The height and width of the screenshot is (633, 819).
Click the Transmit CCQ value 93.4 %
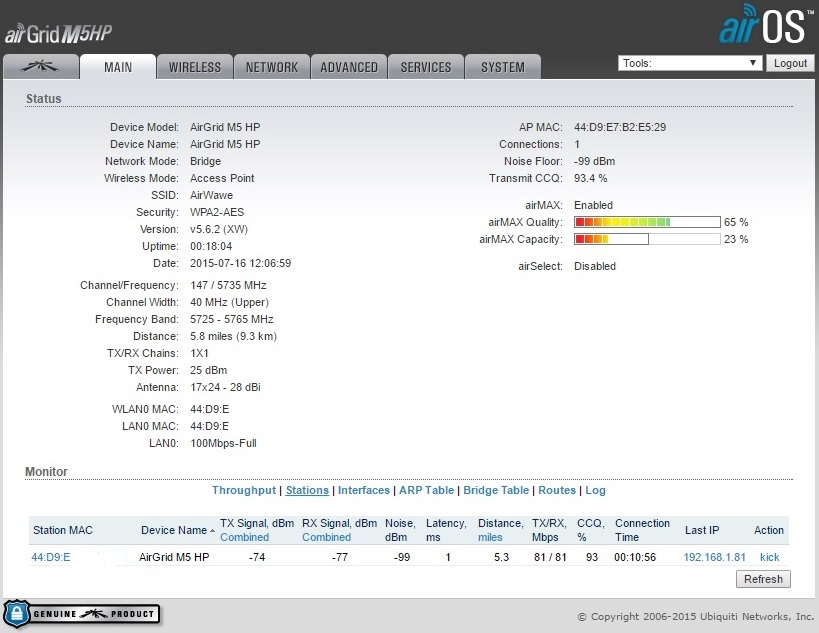coord(590,178)
